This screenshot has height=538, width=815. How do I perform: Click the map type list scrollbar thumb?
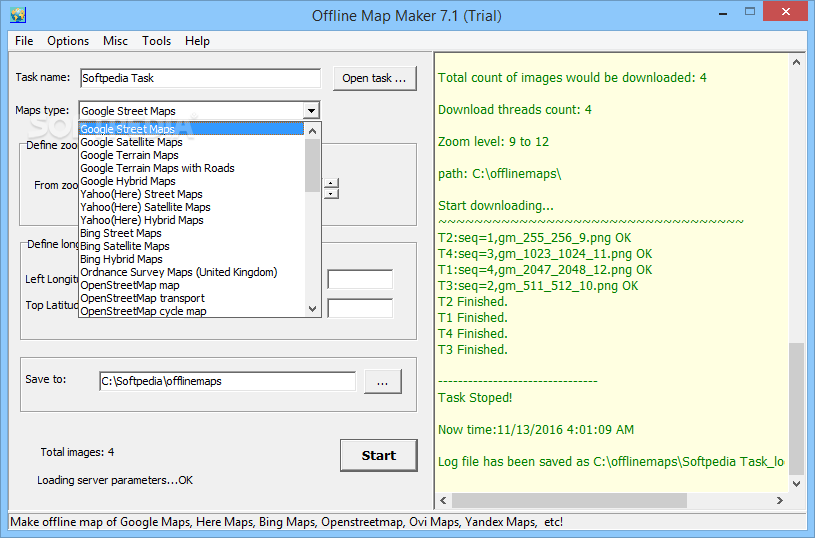tap(312, 165)
